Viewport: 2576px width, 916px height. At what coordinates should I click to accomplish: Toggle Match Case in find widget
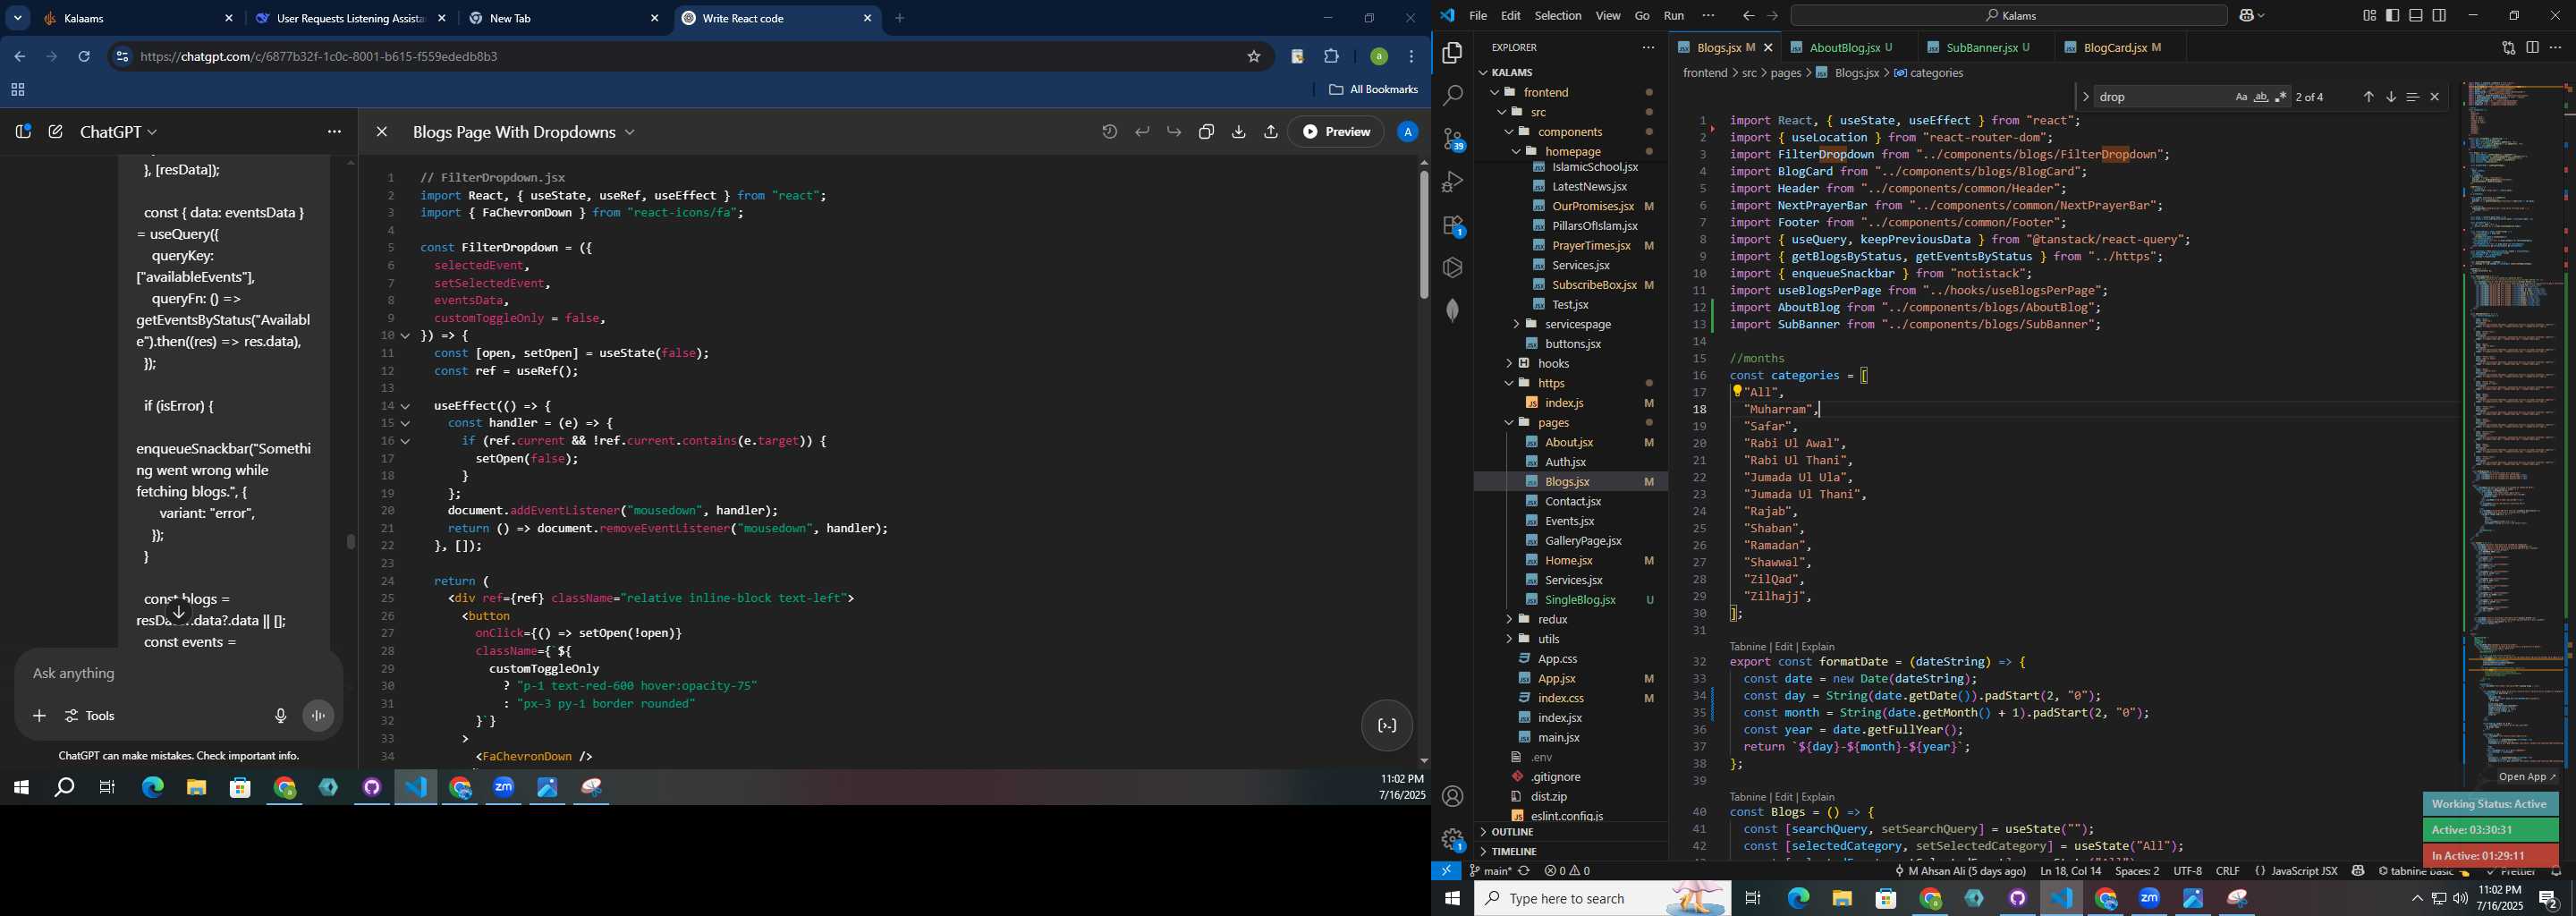click(2241, 97)
